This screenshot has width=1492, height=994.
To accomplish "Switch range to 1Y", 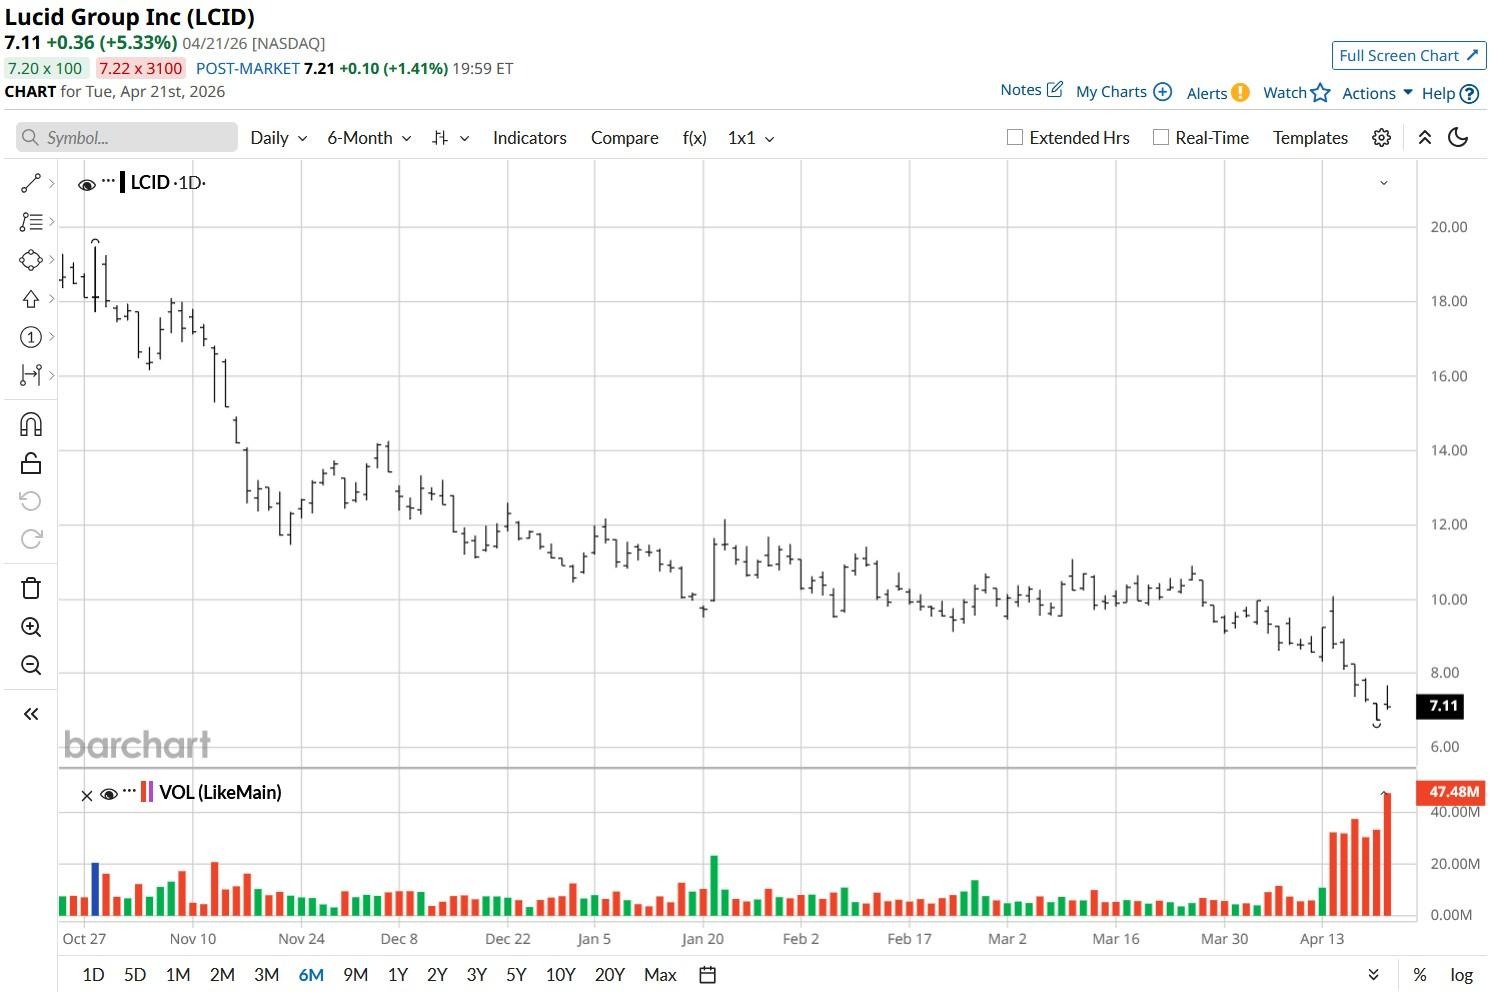I will [398, 975].
